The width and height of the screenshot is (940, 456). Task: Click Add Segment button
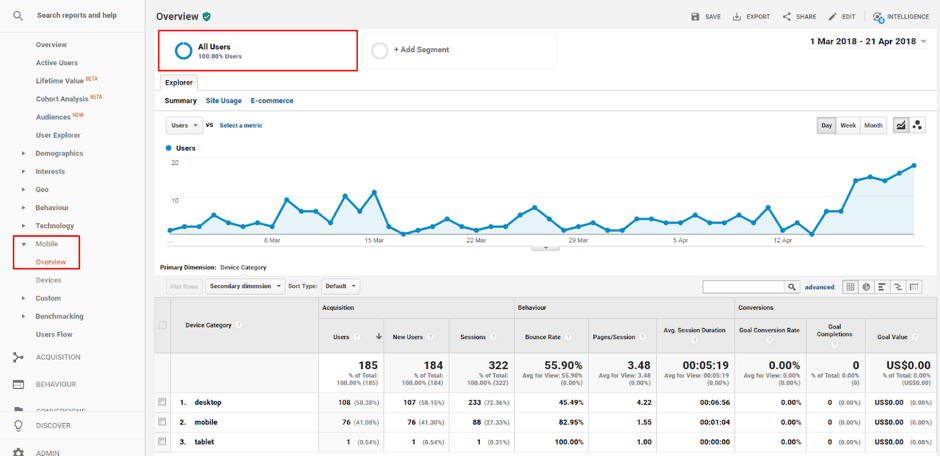coord(420,50)
